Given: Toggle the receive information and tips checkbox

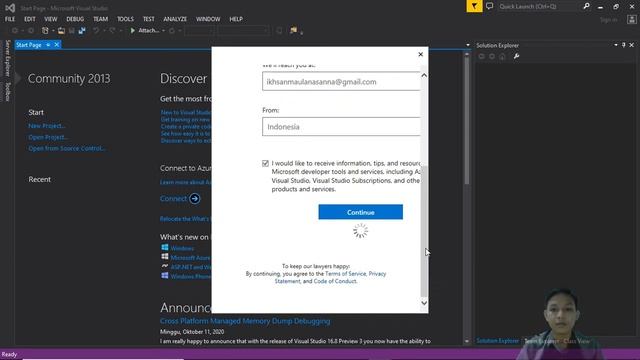Looking at the screenshot, I should point(265,163).
